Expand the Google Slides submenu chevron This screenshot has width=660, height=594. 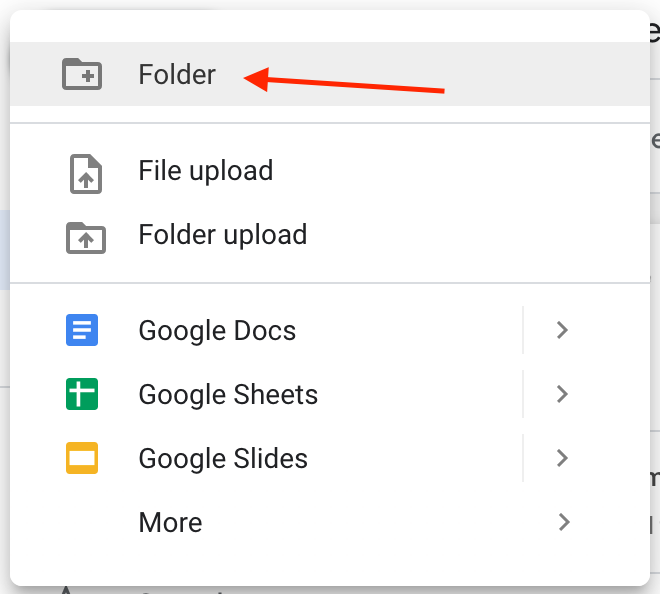pos(562,458)
